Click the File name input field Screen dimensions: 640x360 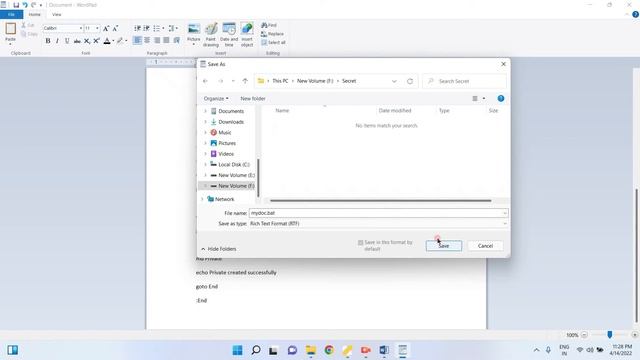tap(376, 213)
